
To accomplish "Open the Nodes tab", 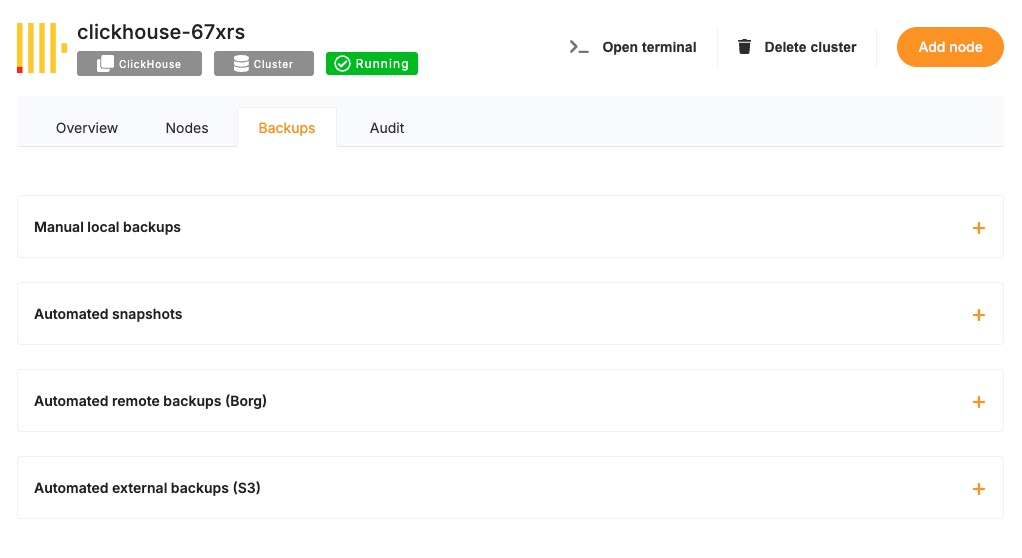I will pos(187,128).
